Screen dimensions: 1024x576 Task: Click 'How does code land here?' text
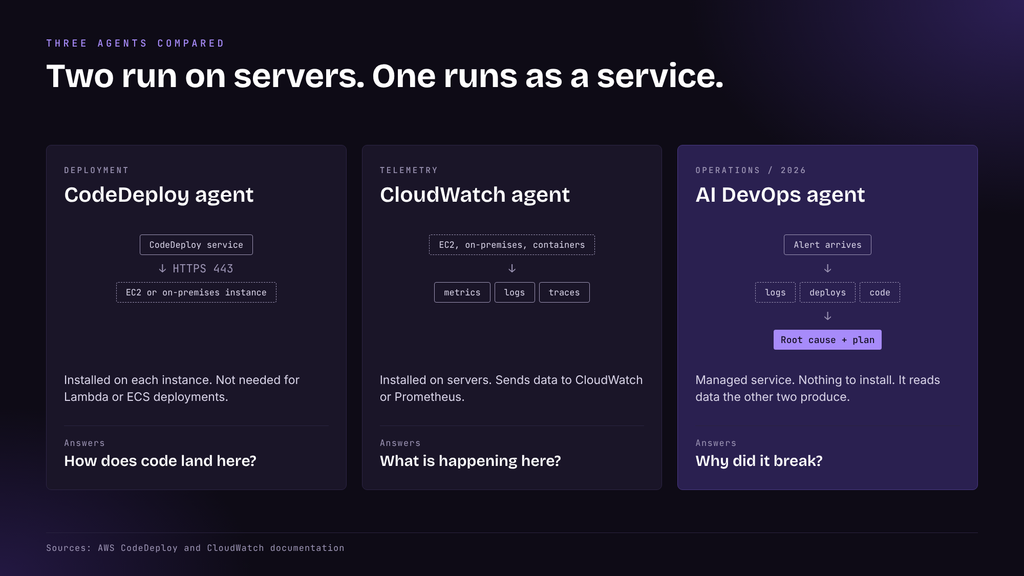coord(160,461)
